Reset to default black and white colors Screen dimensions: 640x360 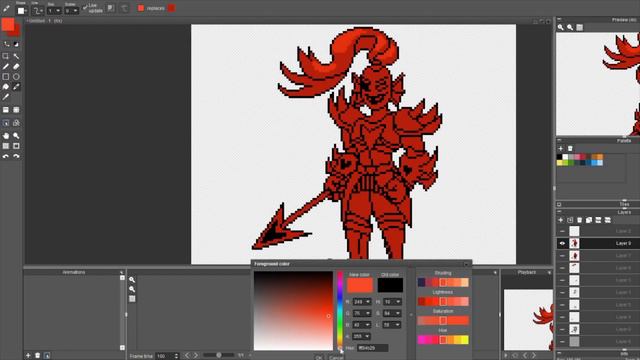(16, 44)
